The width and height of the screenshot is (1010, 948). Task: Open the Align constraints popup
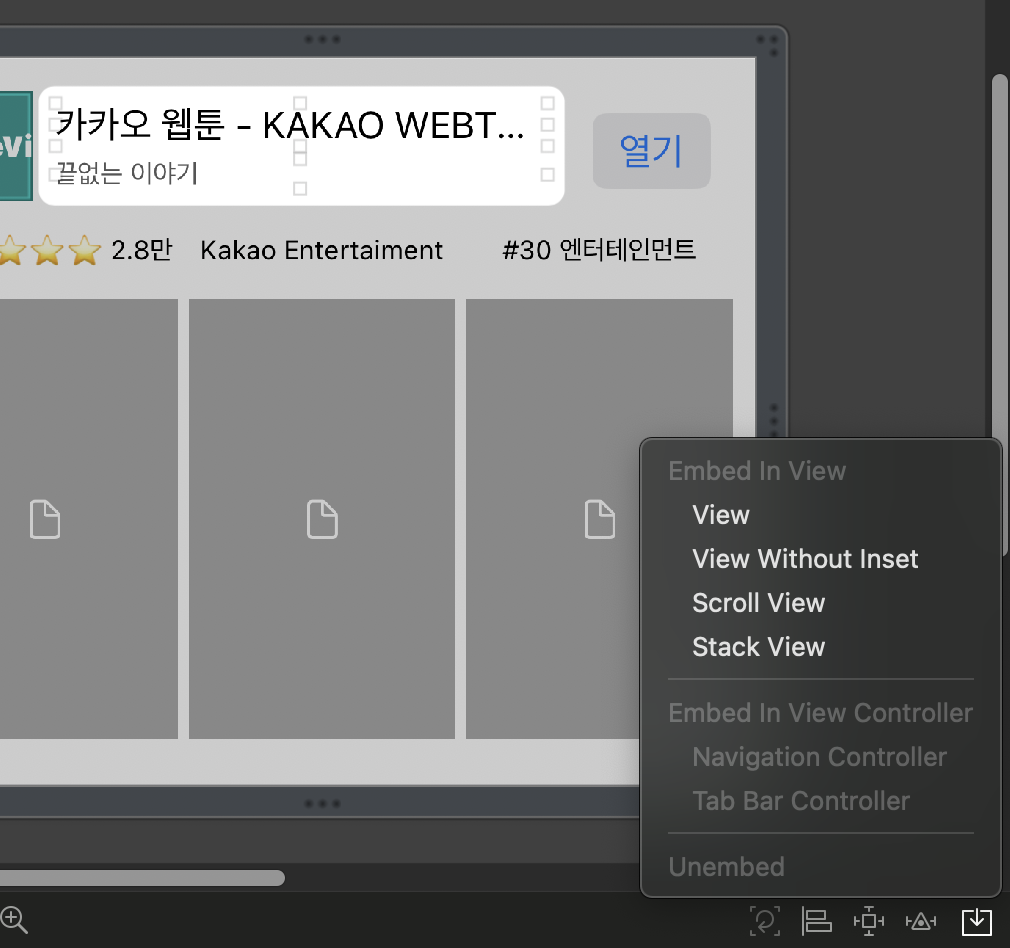pos(817,921)
